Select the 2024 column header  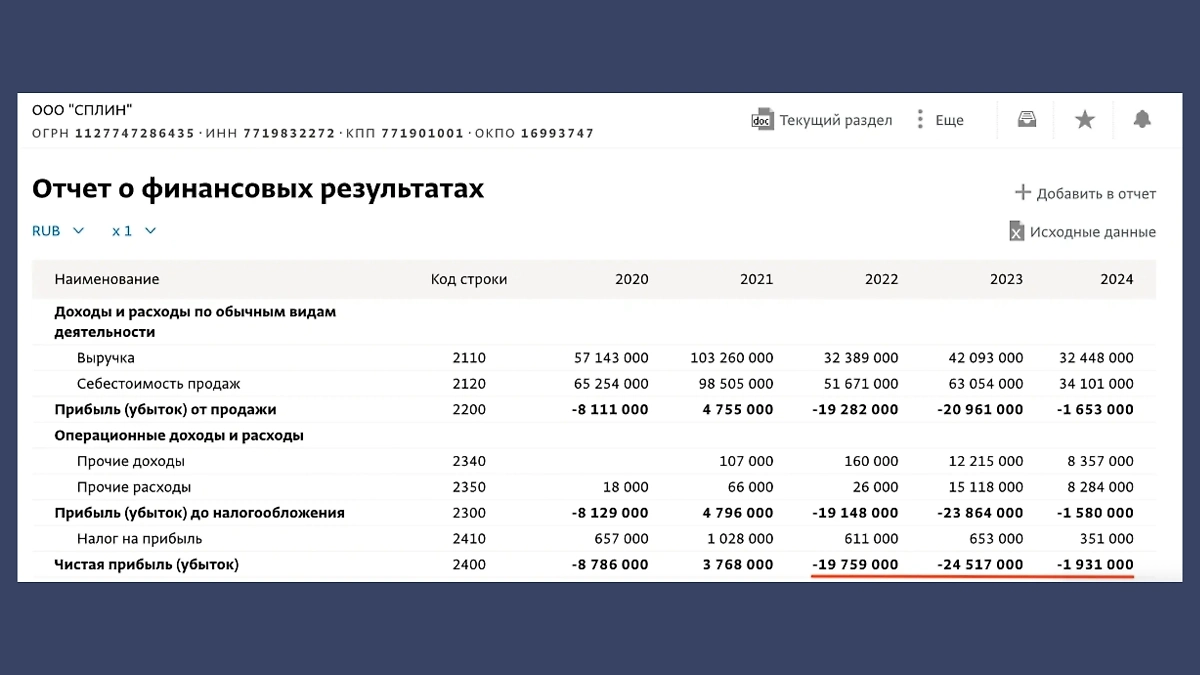pos(1117,279)
